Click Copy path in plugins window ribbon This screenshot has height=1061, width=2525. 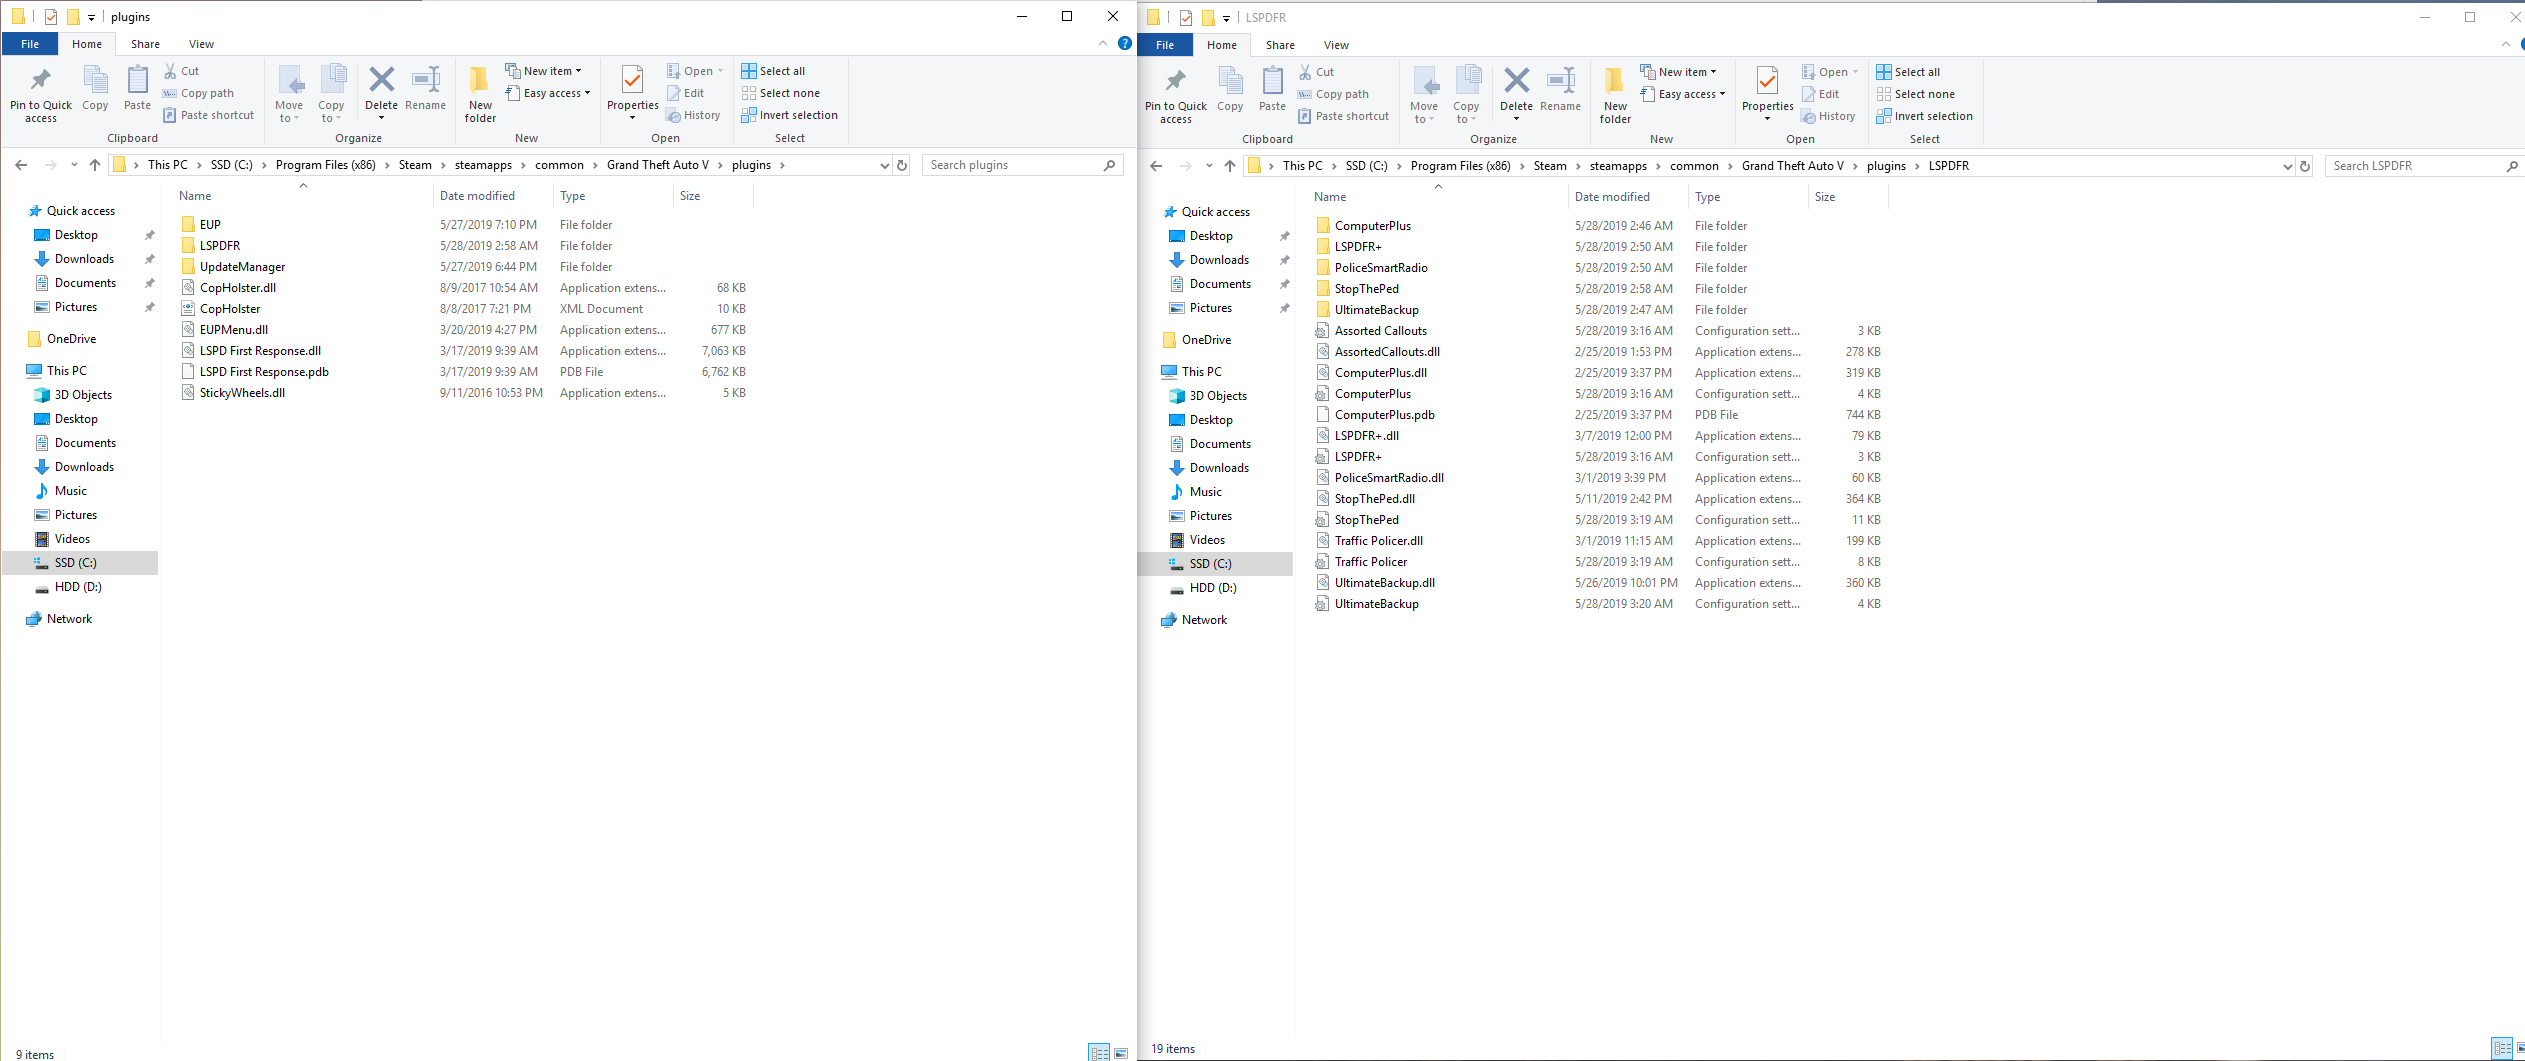coord(198,93)
